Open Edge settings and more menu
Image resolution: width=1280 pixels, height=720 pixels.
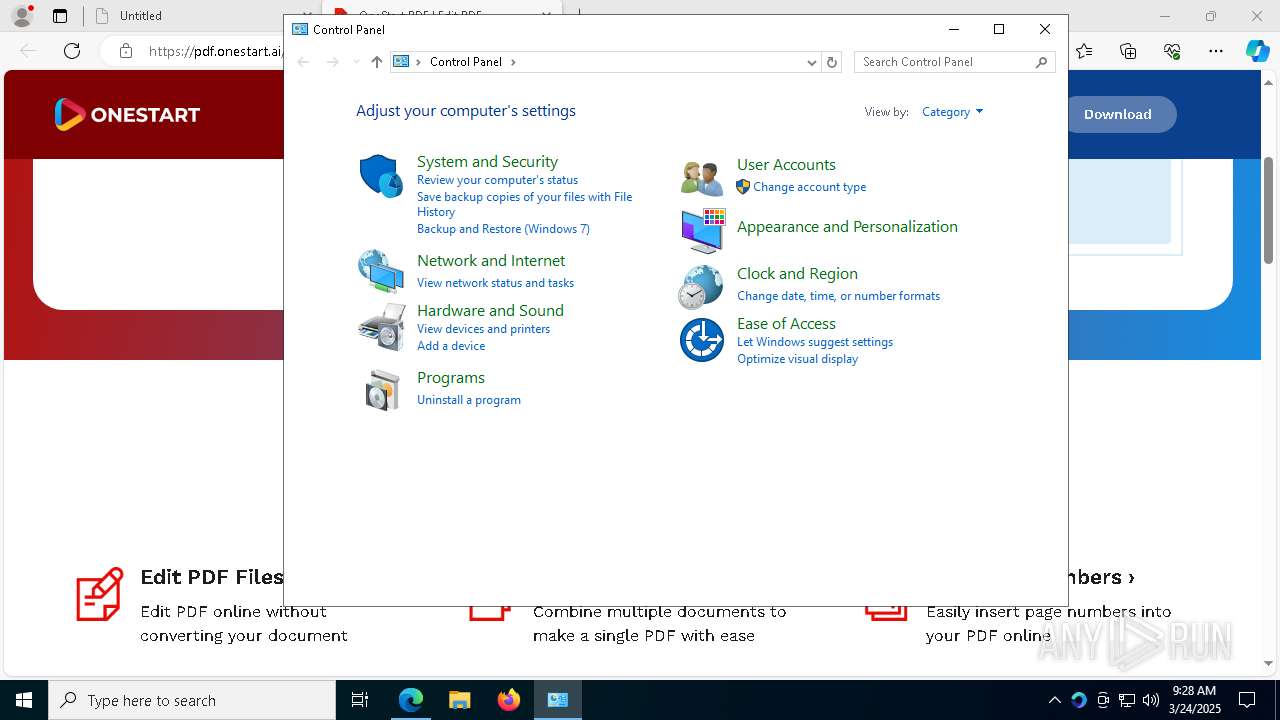(x=1215, y=51)
